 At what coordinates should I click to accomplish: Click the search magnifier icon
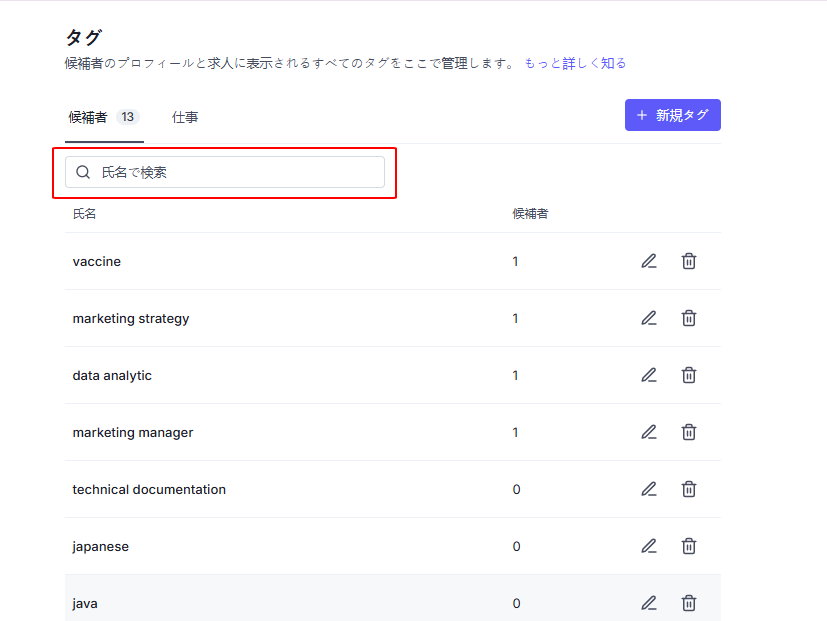click(83, 172)
